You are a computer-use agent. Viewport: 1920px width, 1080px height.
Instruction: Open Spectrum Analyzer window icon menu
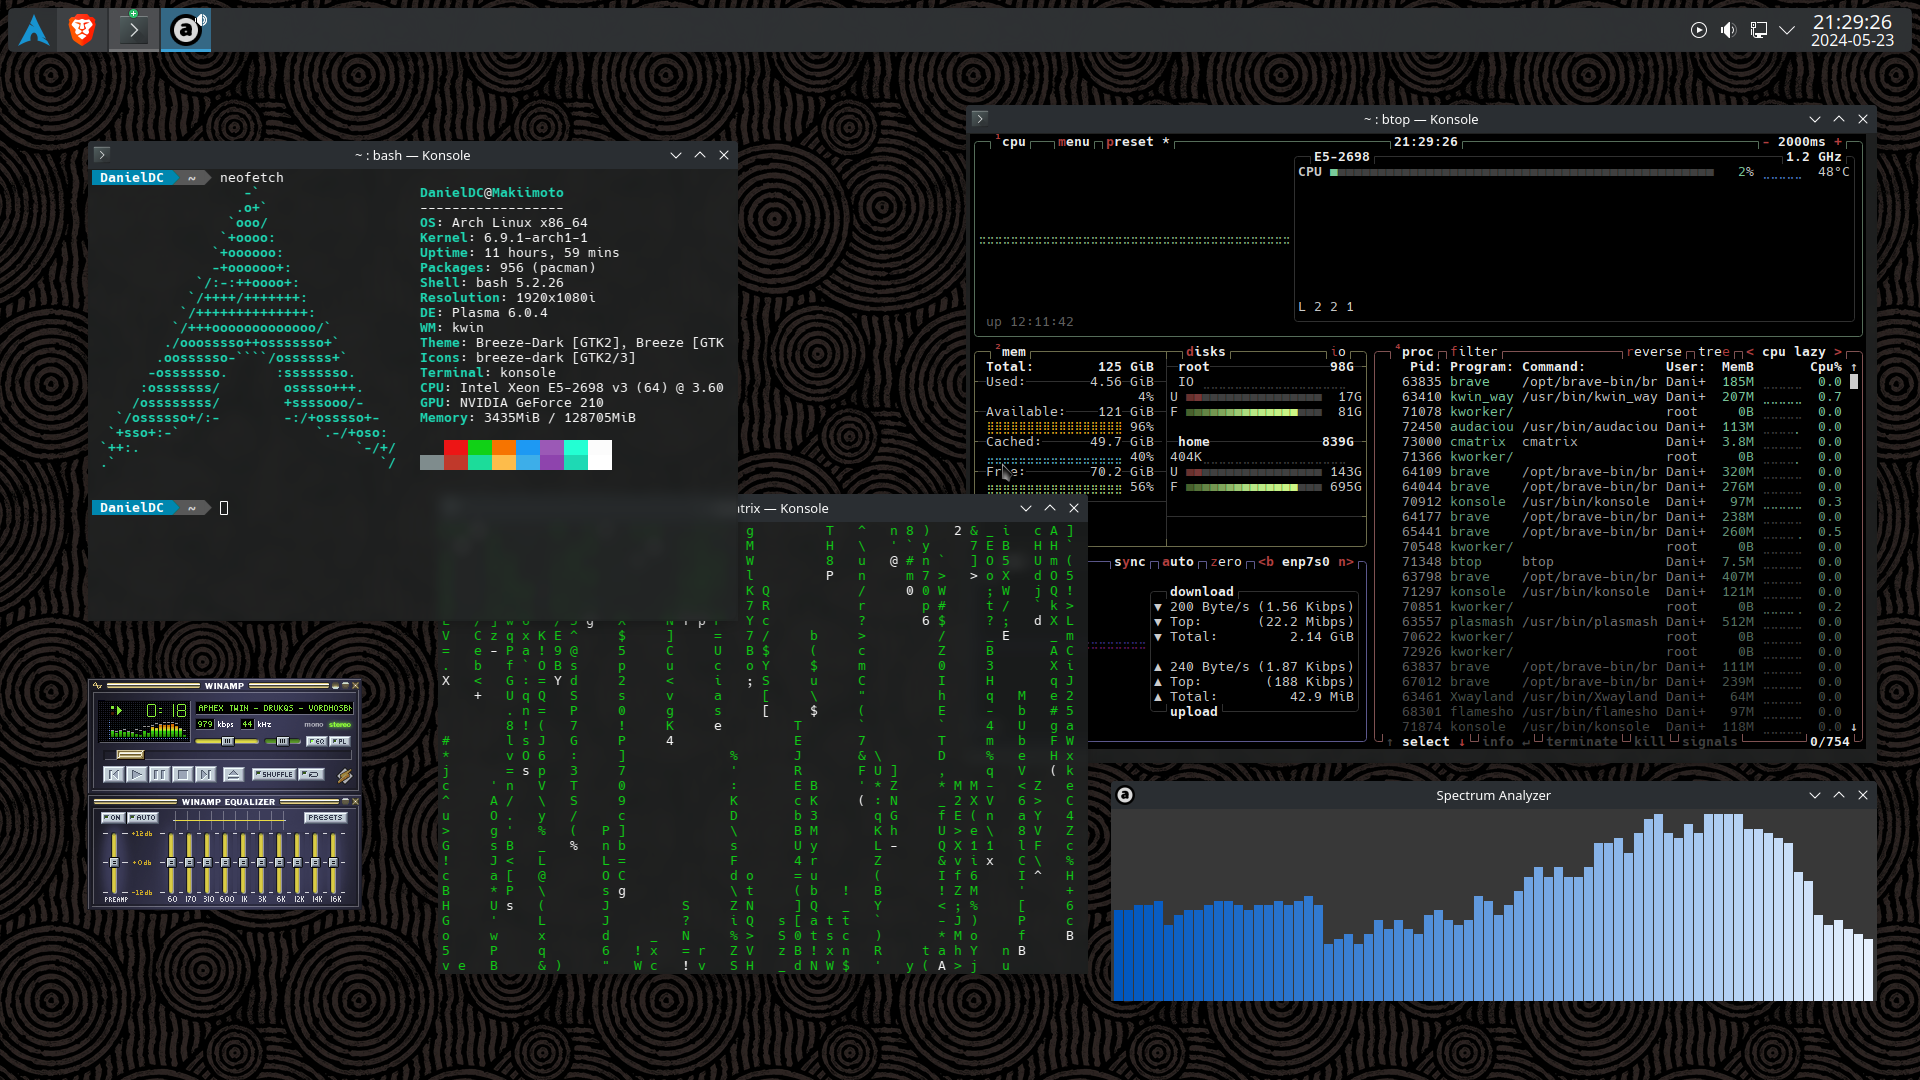1125,795
